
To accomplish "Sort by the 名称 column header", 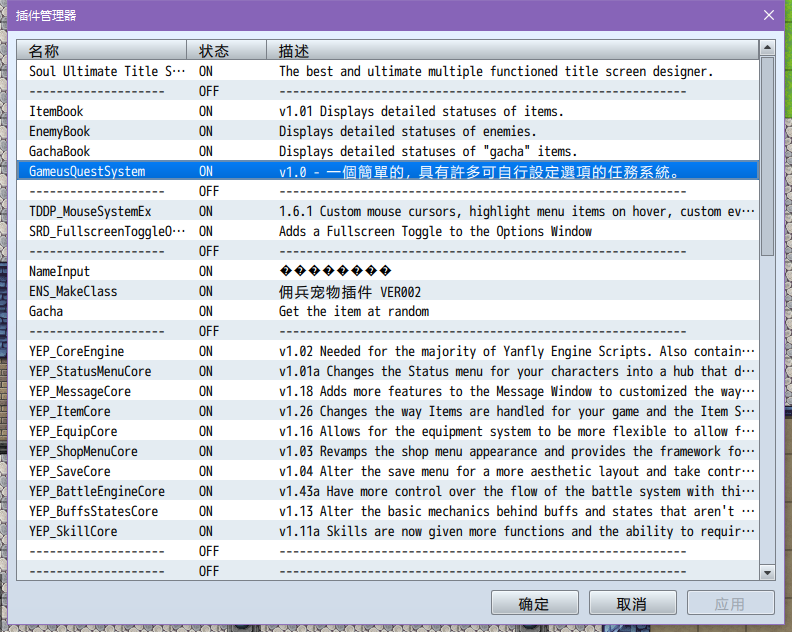I will pyautogui.click(x=102, y=51).
